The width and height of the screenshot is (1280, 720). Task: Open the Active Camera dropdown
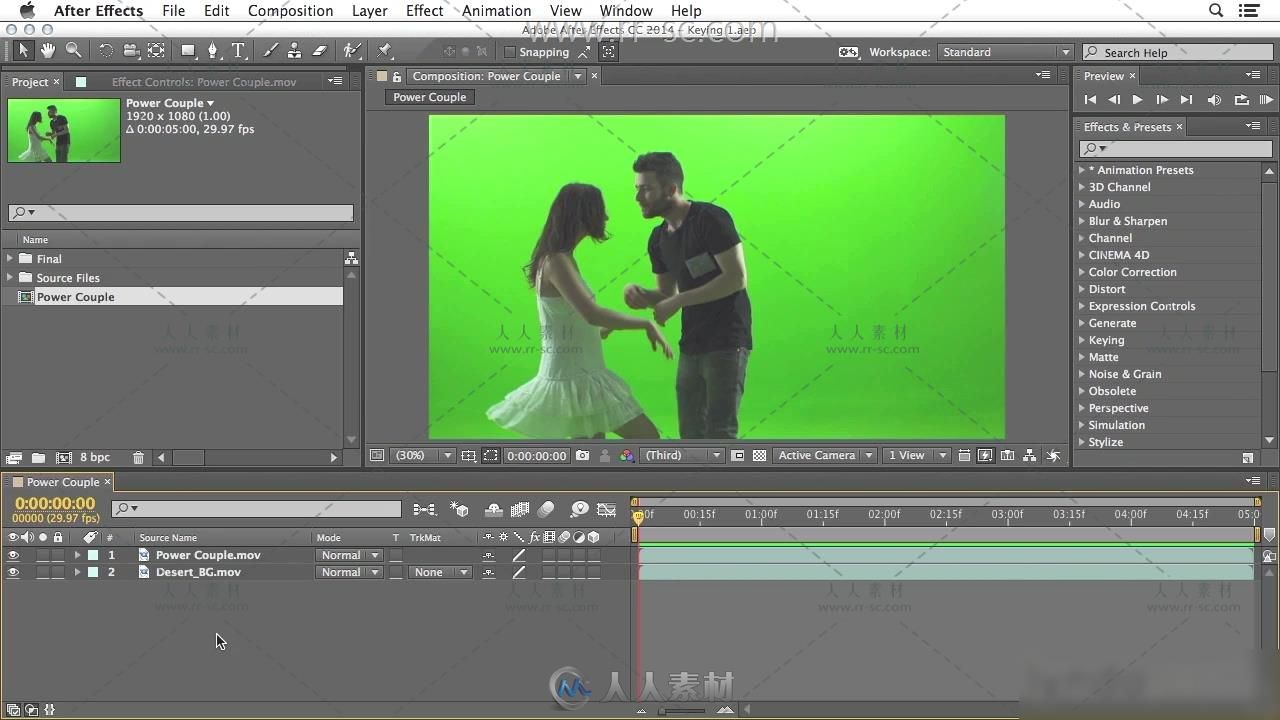click(825, 455)
